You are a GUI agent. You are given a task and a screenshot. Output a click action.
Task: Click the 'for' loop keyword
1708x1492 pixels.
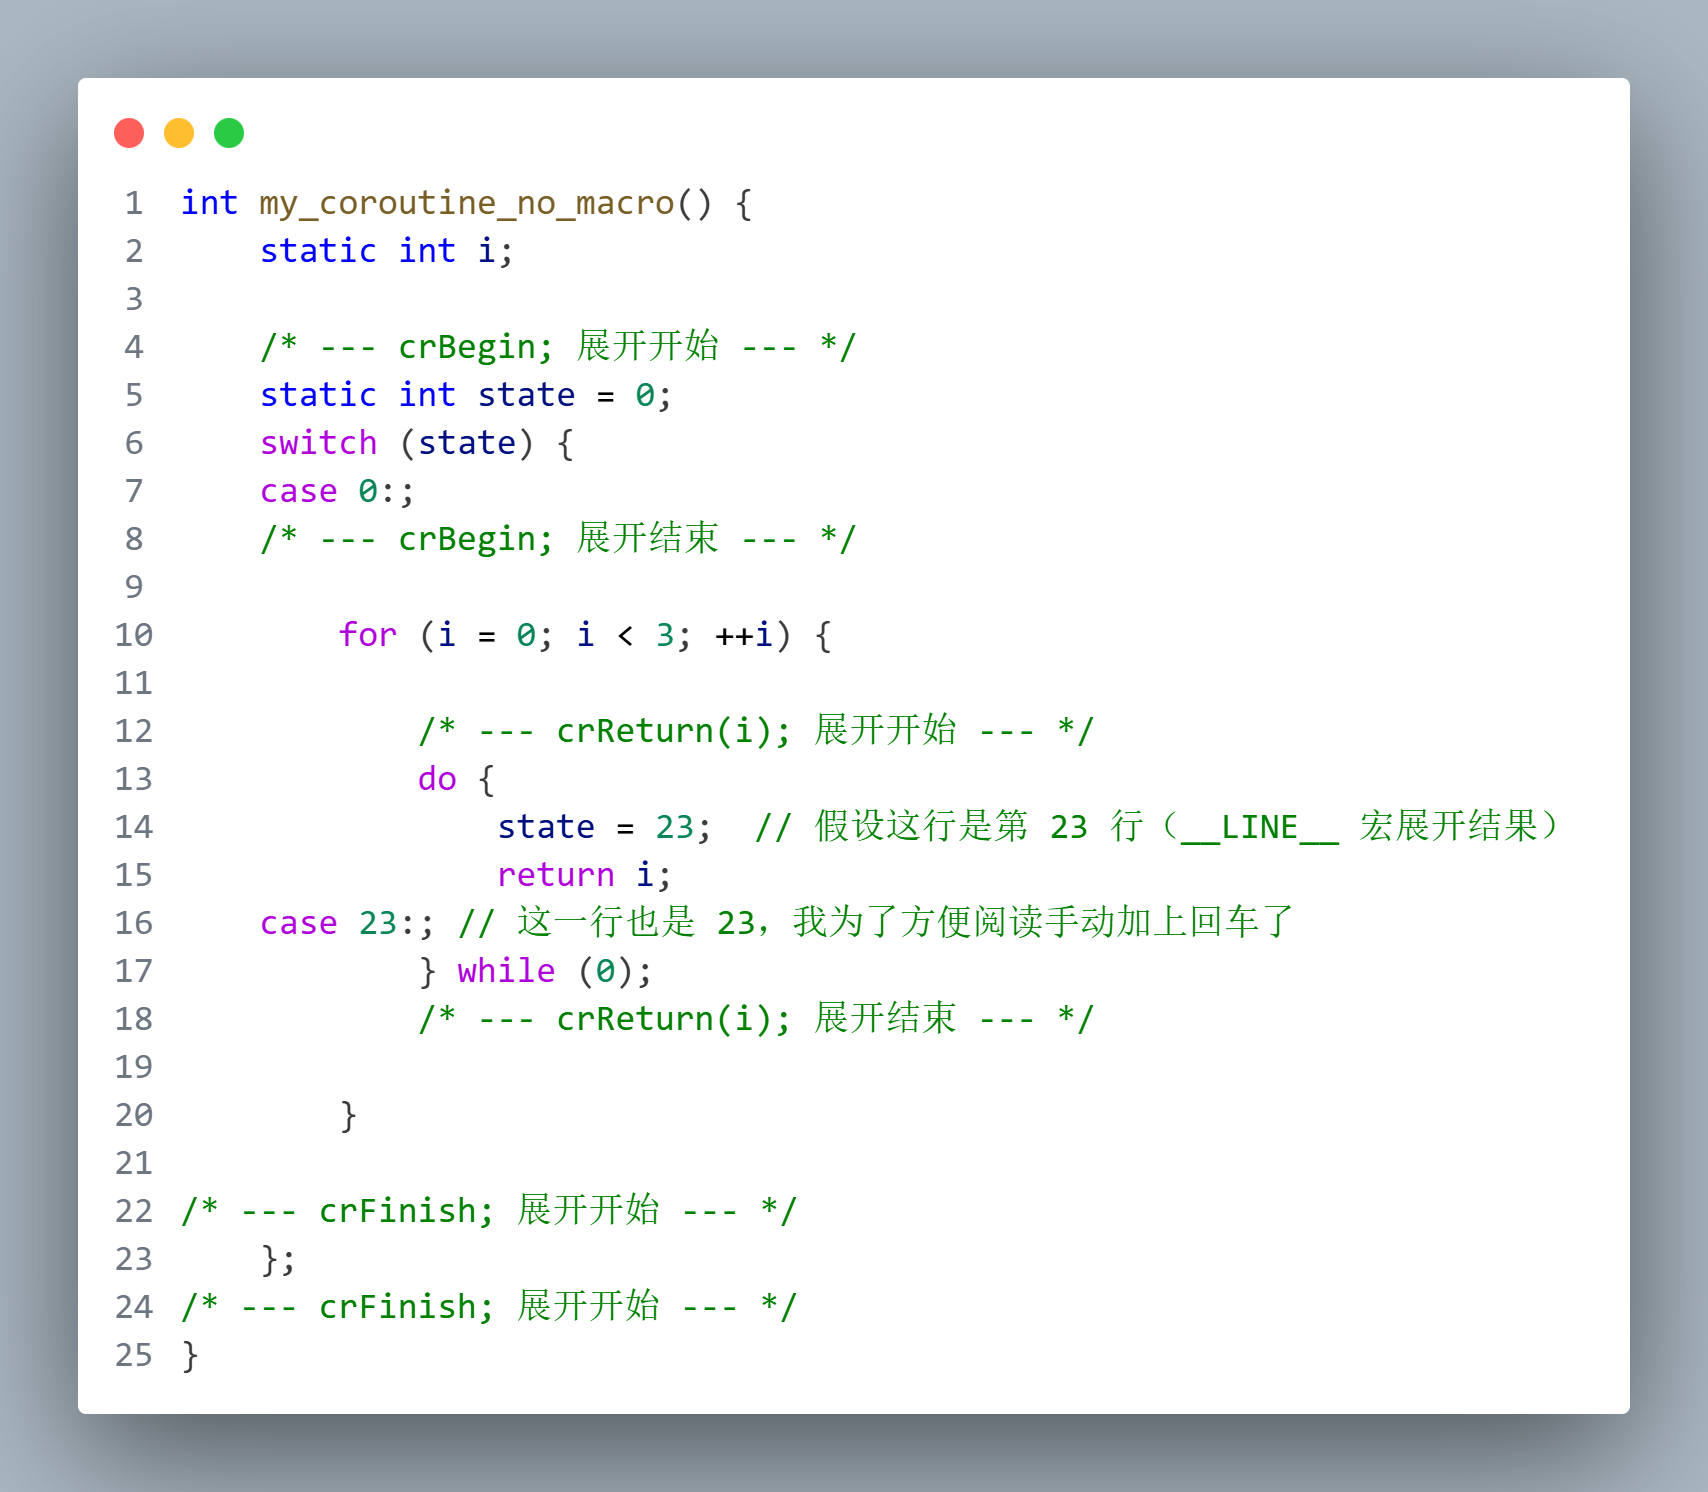pyautogui.click(x=367, y=635)
